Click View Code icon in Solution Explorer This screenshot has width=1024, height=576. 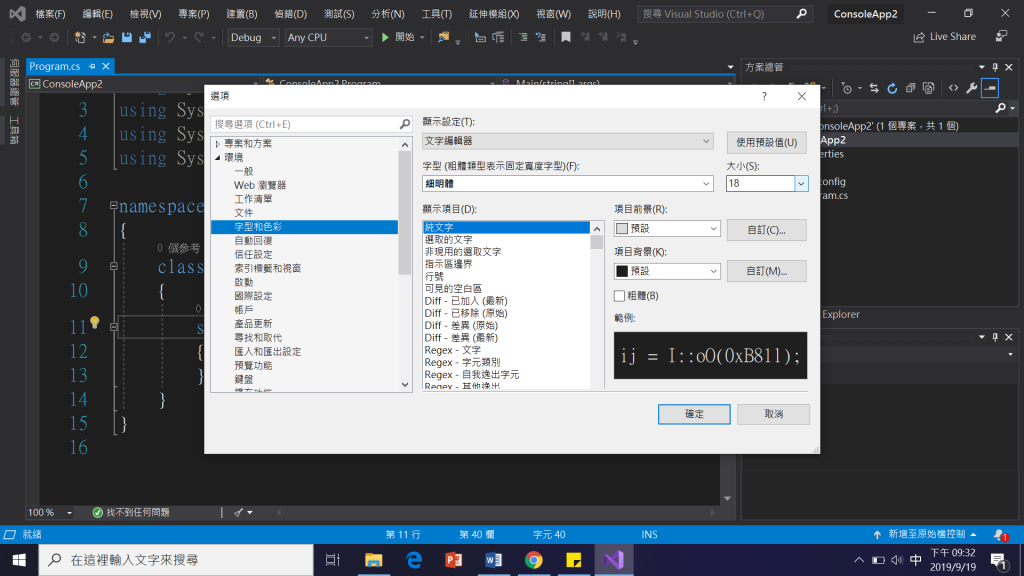953,88
